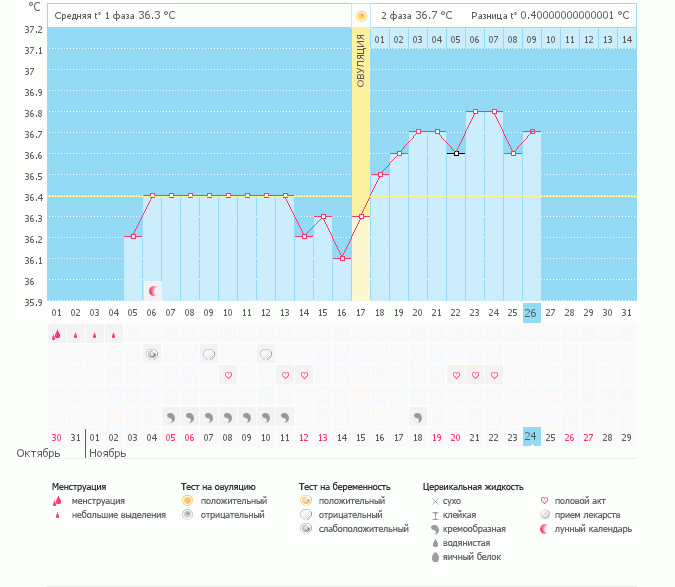Viewport: 675px width, 587px height.
Task: Click the creamy cervical fluid icon on day 07
Action: [171, 416]
